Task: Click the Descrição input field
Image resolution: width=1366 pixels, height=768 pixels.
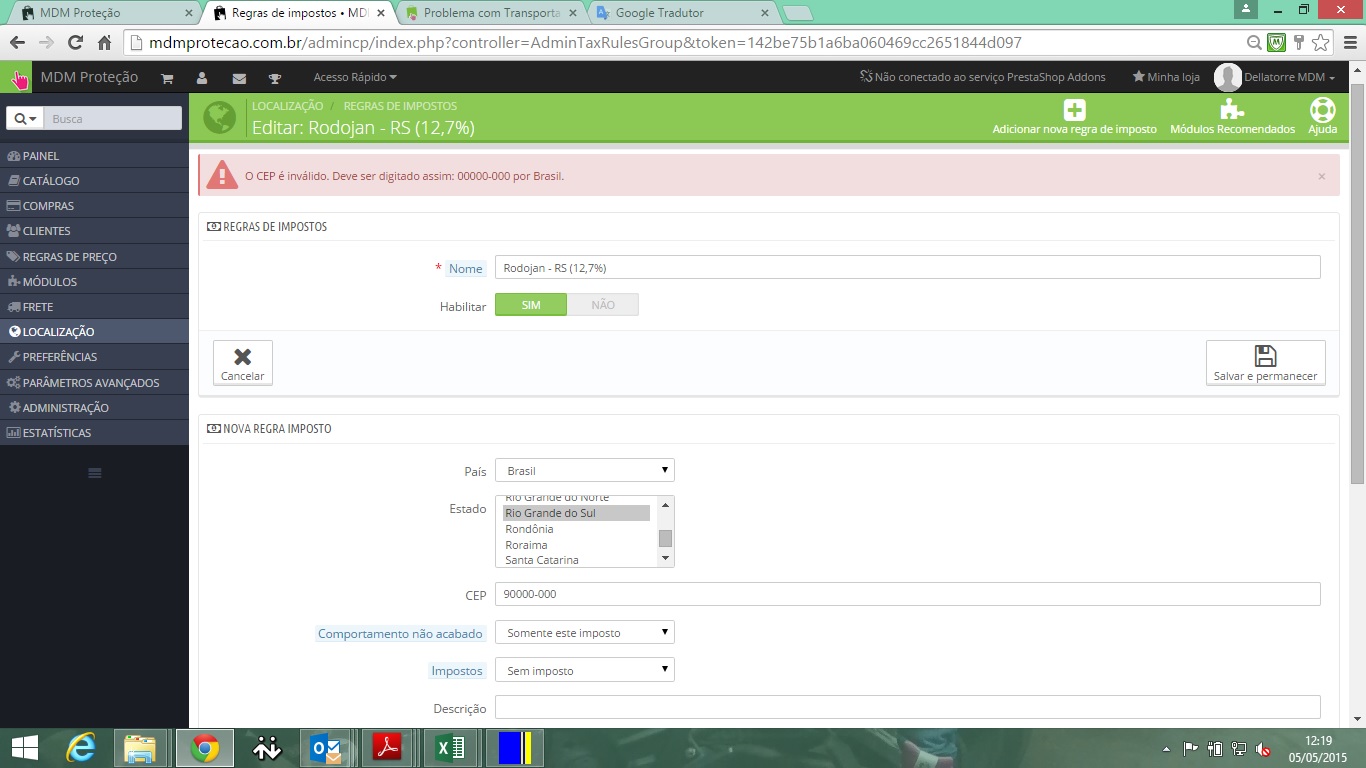Action: coord(907,707)
